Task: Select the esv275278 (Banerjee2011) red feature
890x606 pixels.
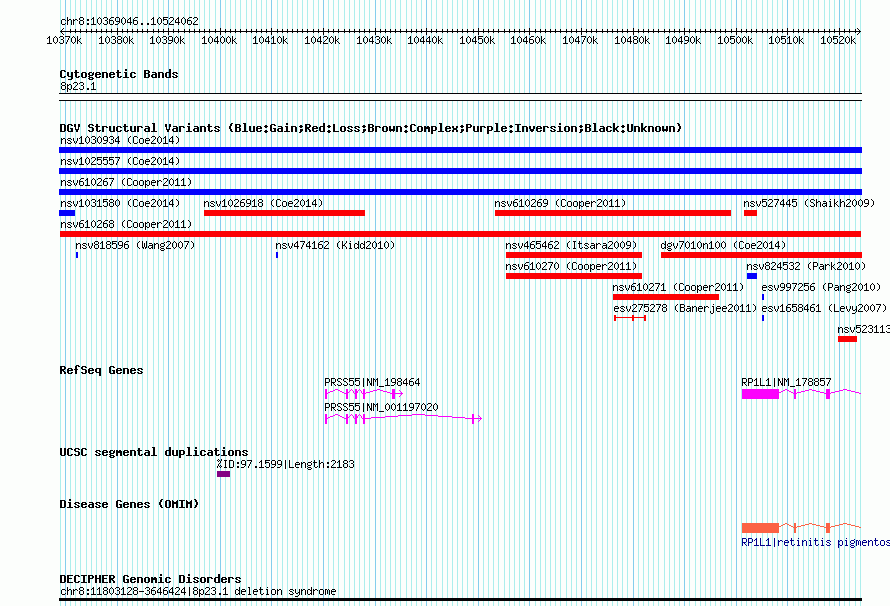Action: coord(629,318)
